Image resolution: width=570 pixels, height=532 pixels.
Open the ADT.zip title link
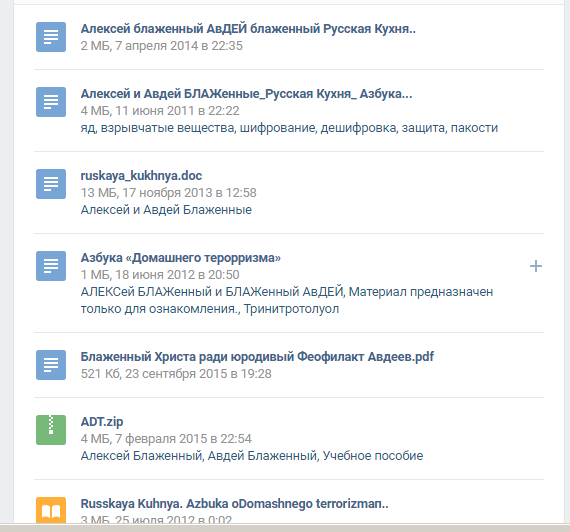click(102, 422)
